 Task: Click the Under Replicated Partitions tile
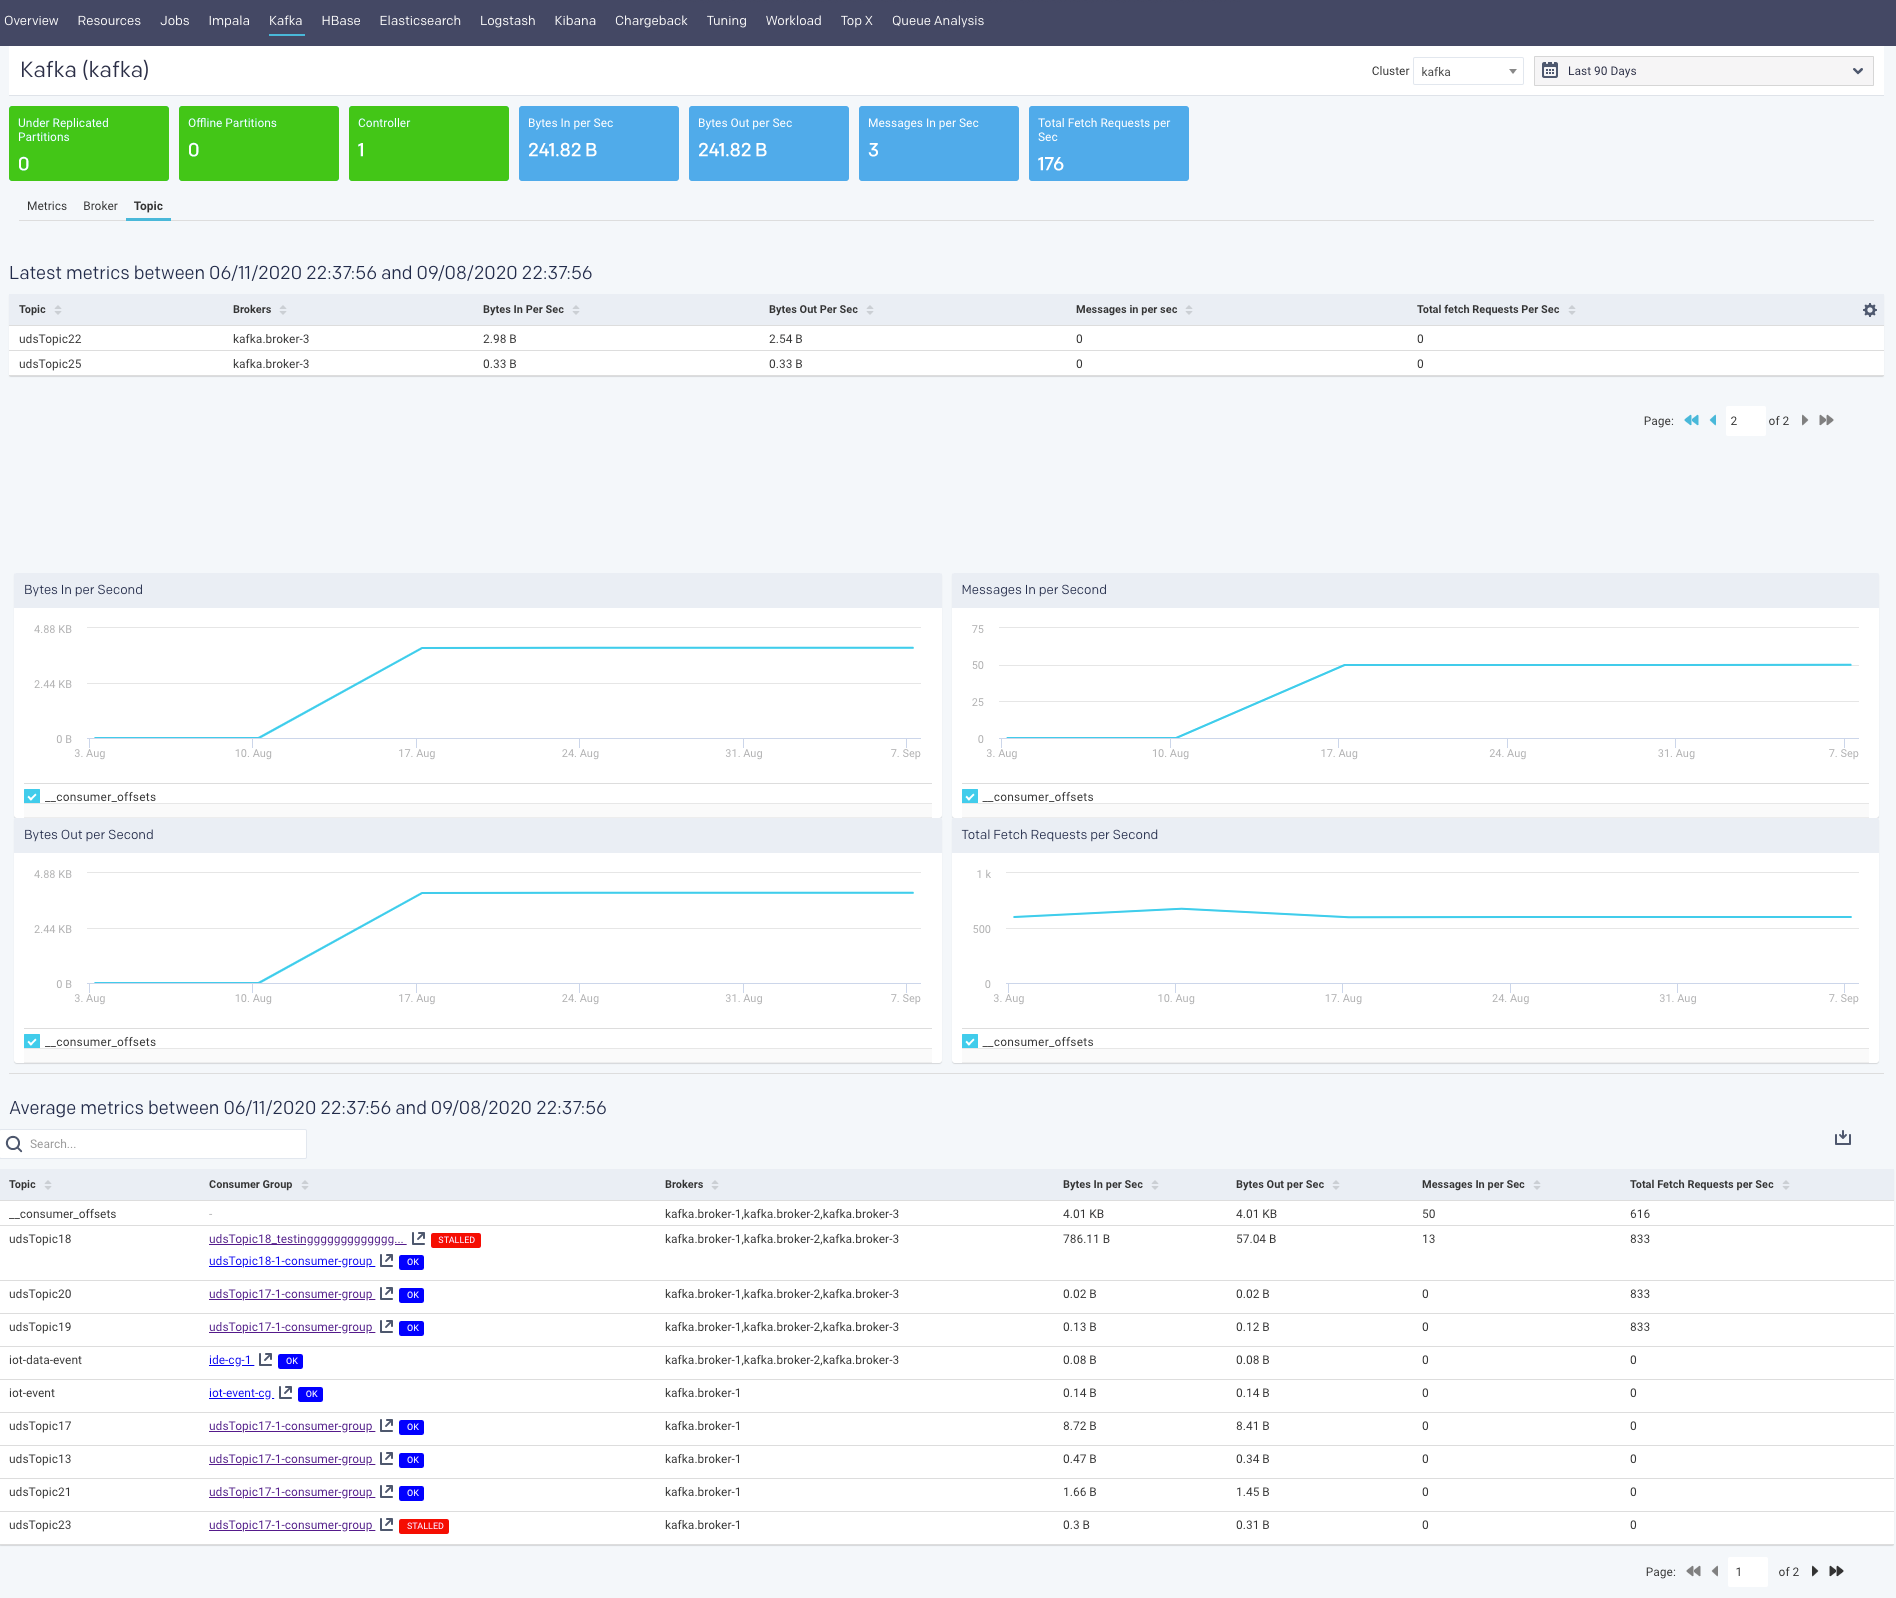pyautogui.click(x=89, y=143)
